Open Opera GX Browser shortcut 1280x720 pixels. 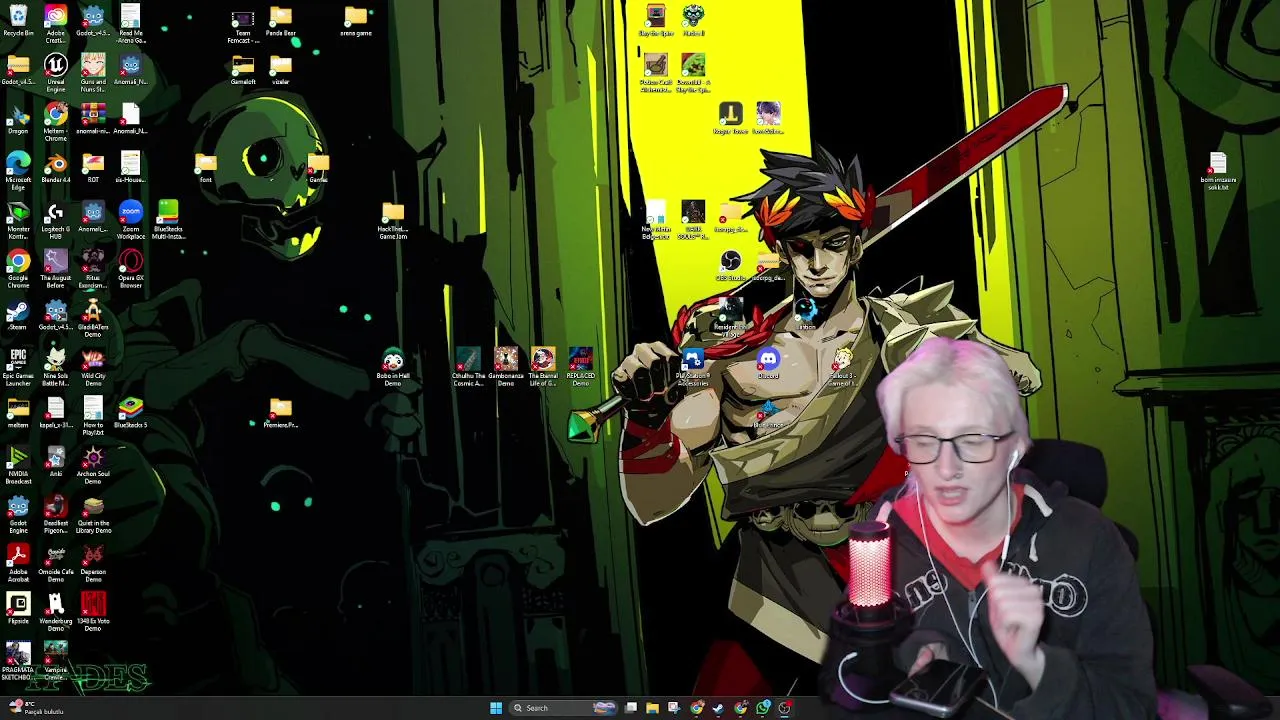click(131, 269)
